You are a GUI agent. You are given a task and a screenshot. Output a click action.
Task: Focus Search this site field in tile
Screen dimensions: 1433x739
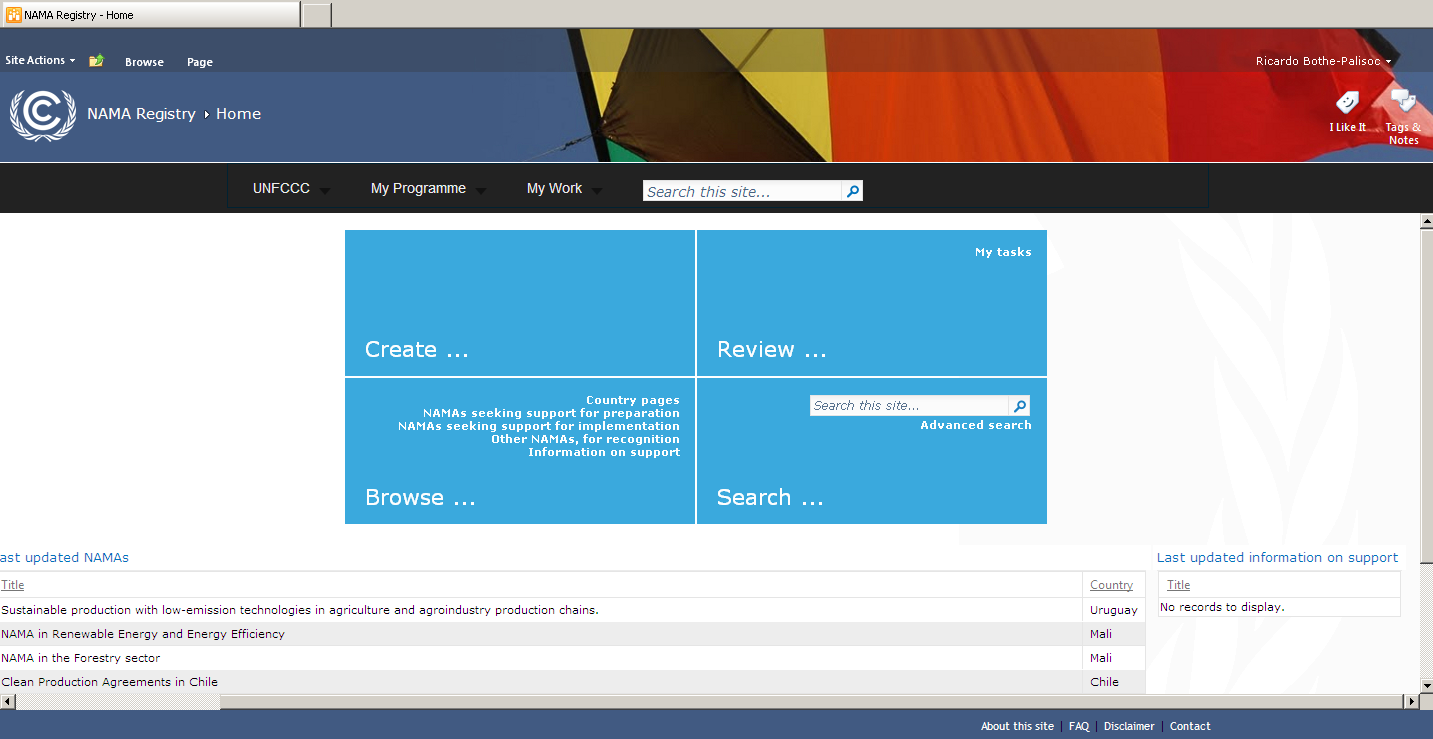(x=910, y=406)
